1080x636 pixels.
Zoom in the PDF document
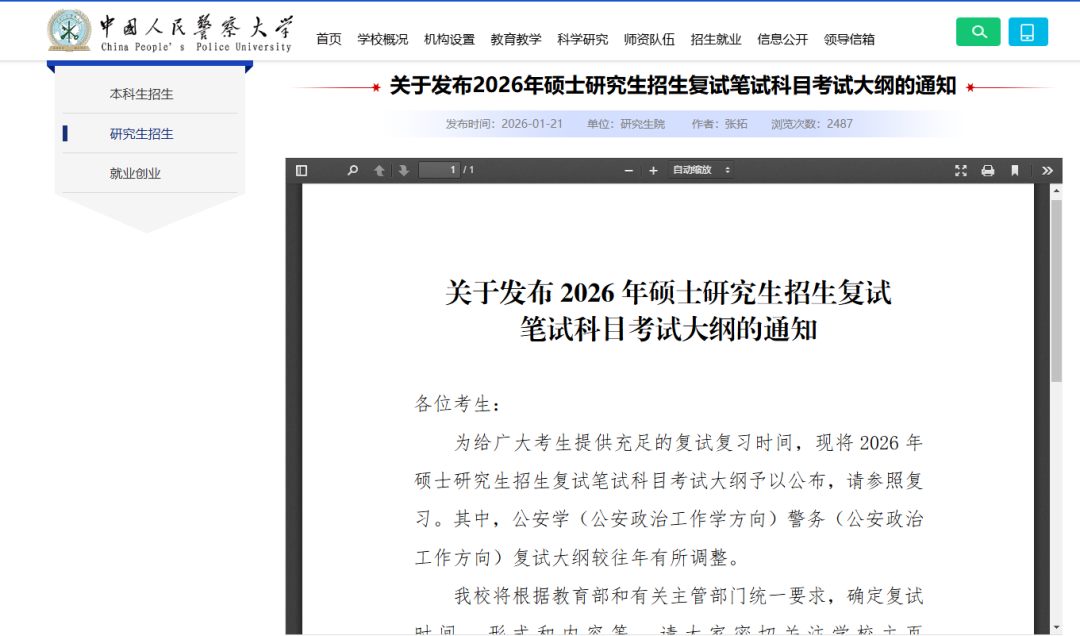click(653, 171)
